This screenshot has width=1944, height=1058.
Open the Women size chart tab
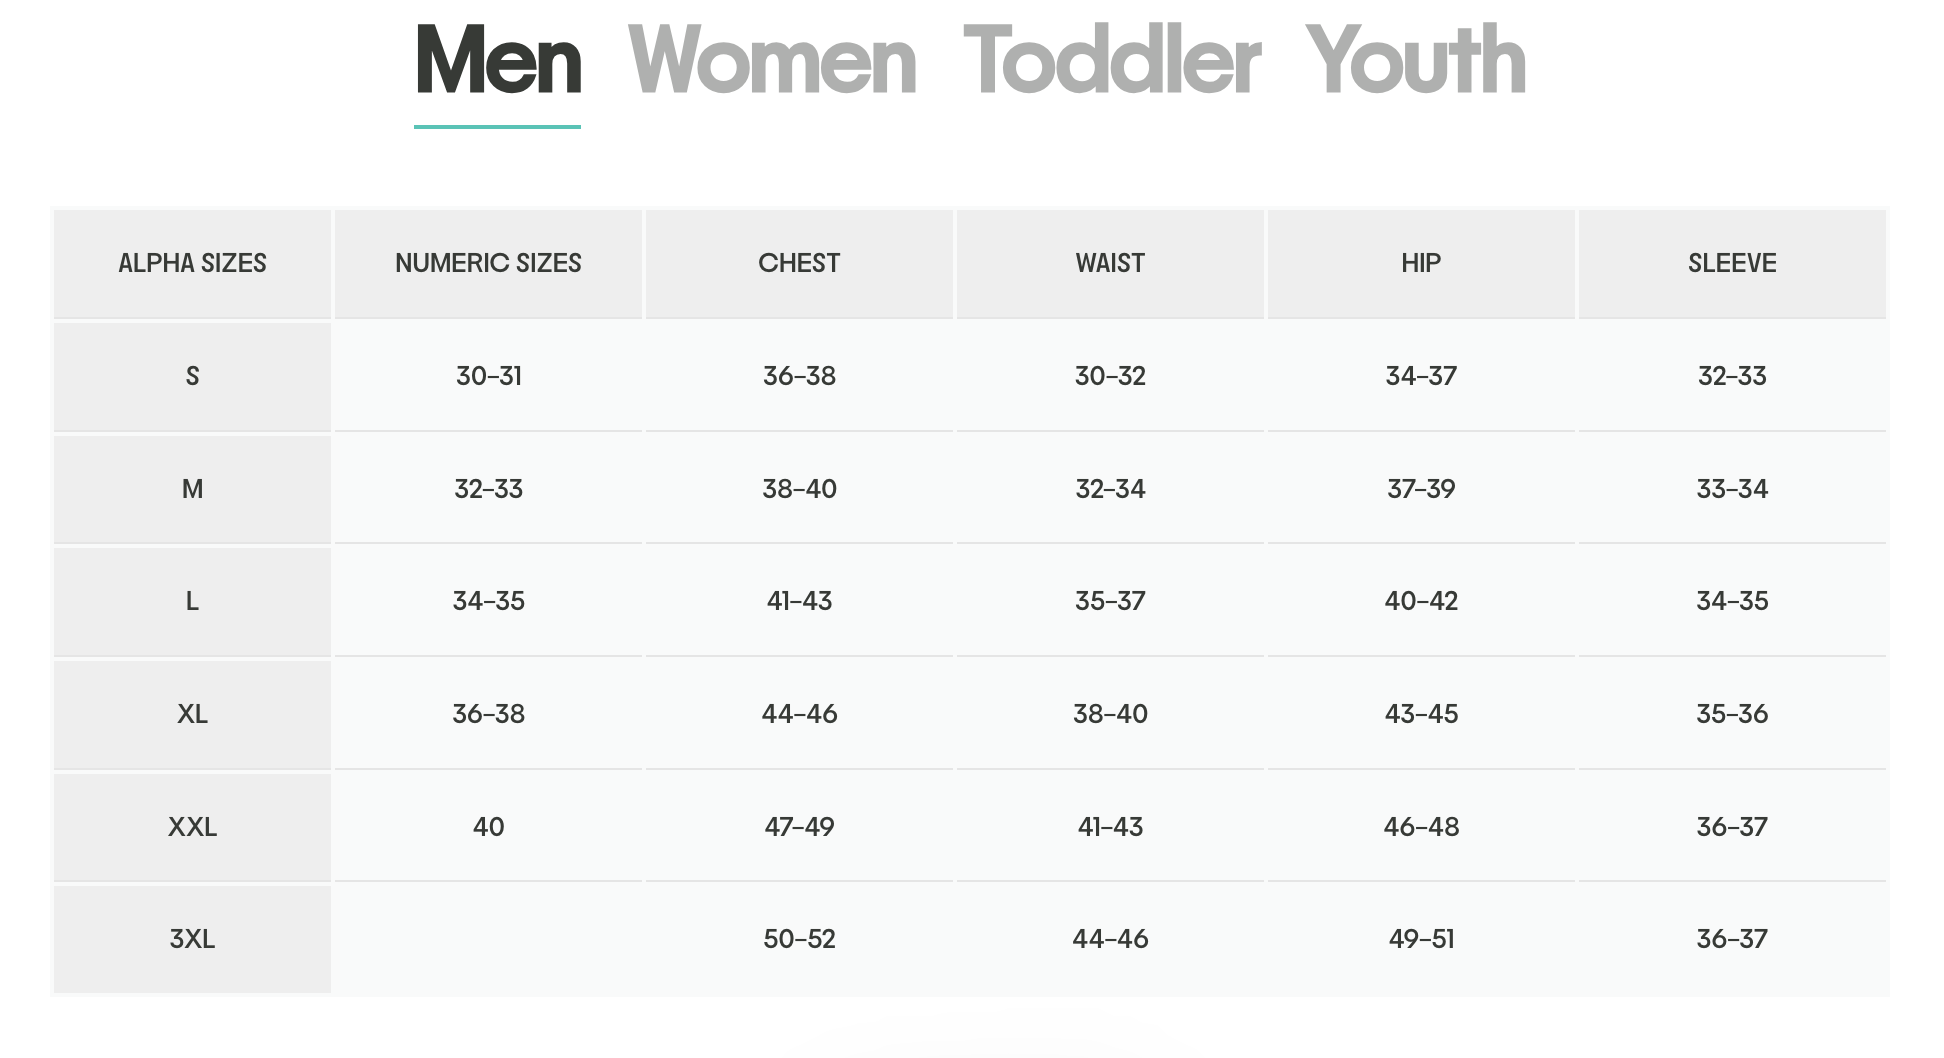coord(772,62)
